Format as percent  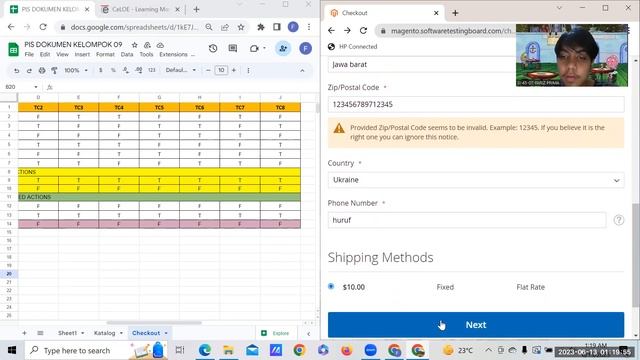click(113, 70)
